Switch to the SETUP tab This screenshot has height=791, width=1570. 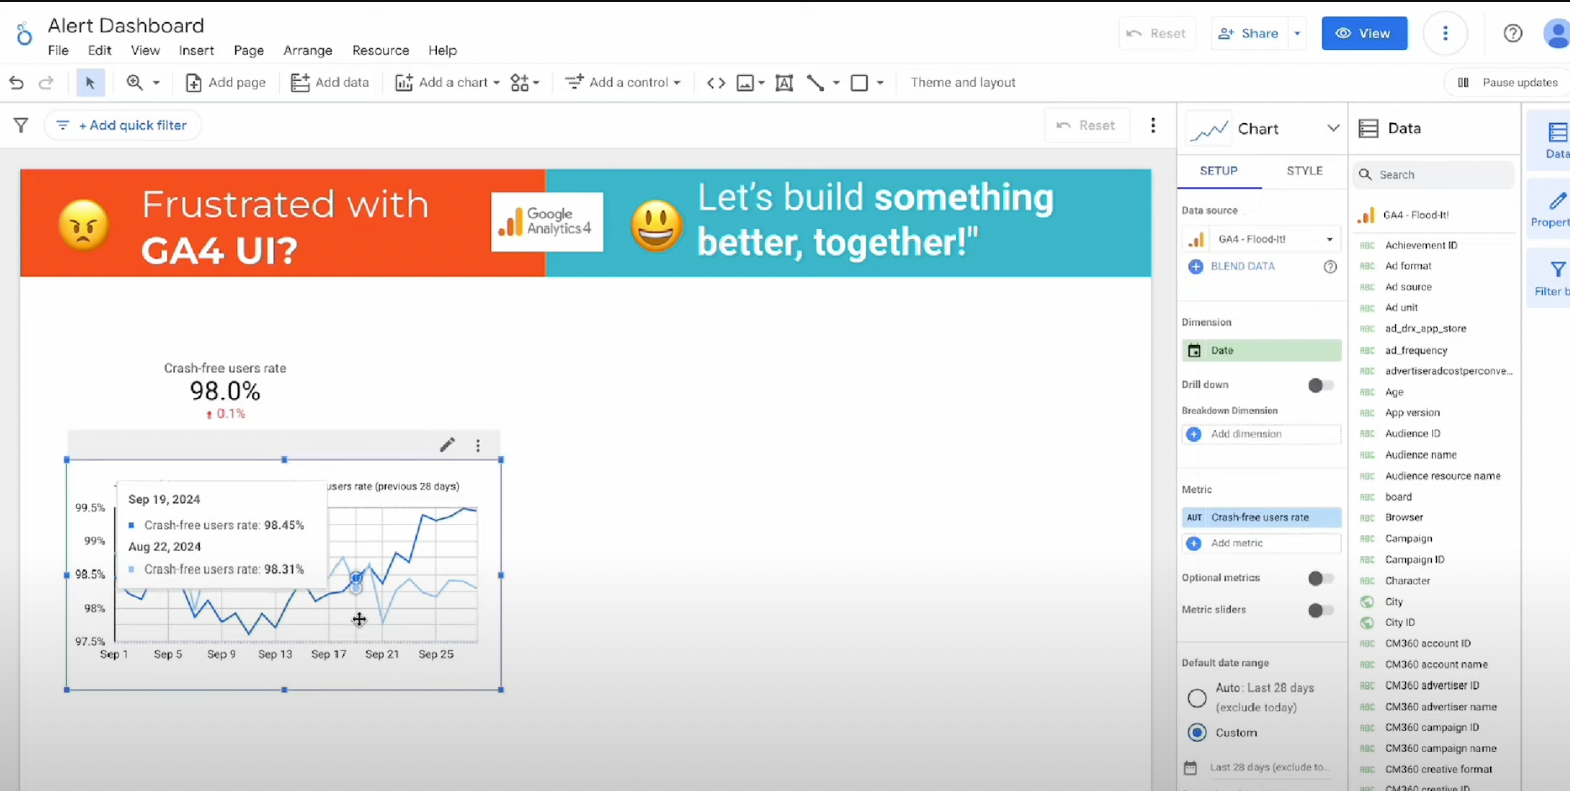coord(1218,171)
